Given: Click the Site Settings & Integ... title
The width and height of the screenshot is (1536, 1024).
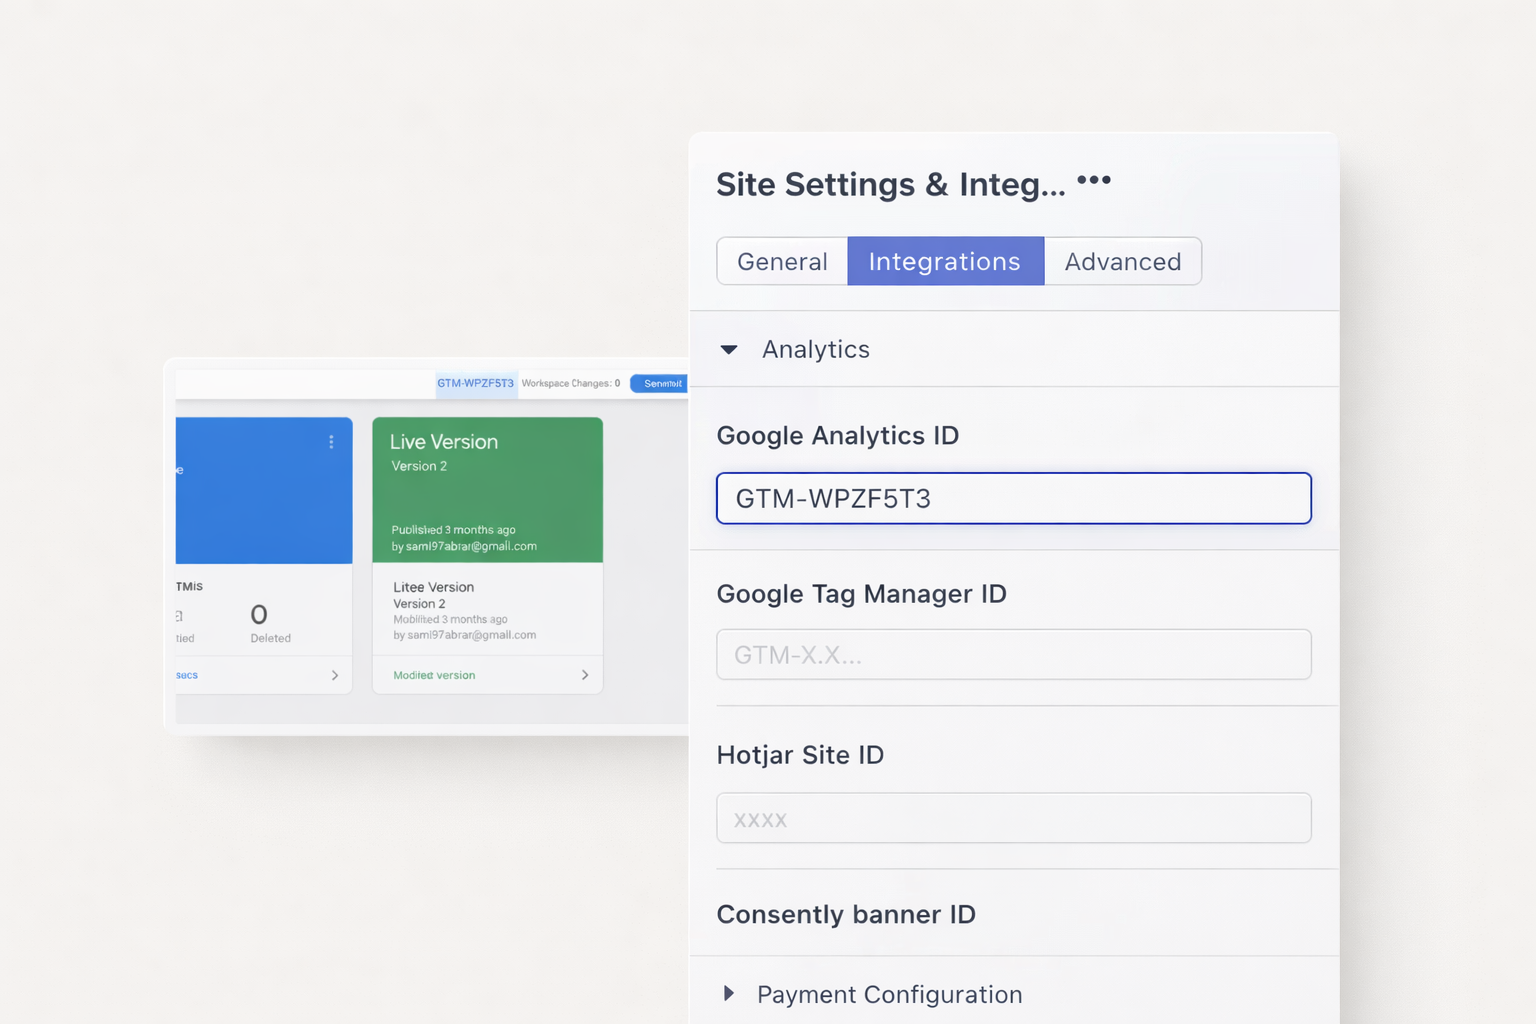Looking at the screenshot, I should pos(890,184).
